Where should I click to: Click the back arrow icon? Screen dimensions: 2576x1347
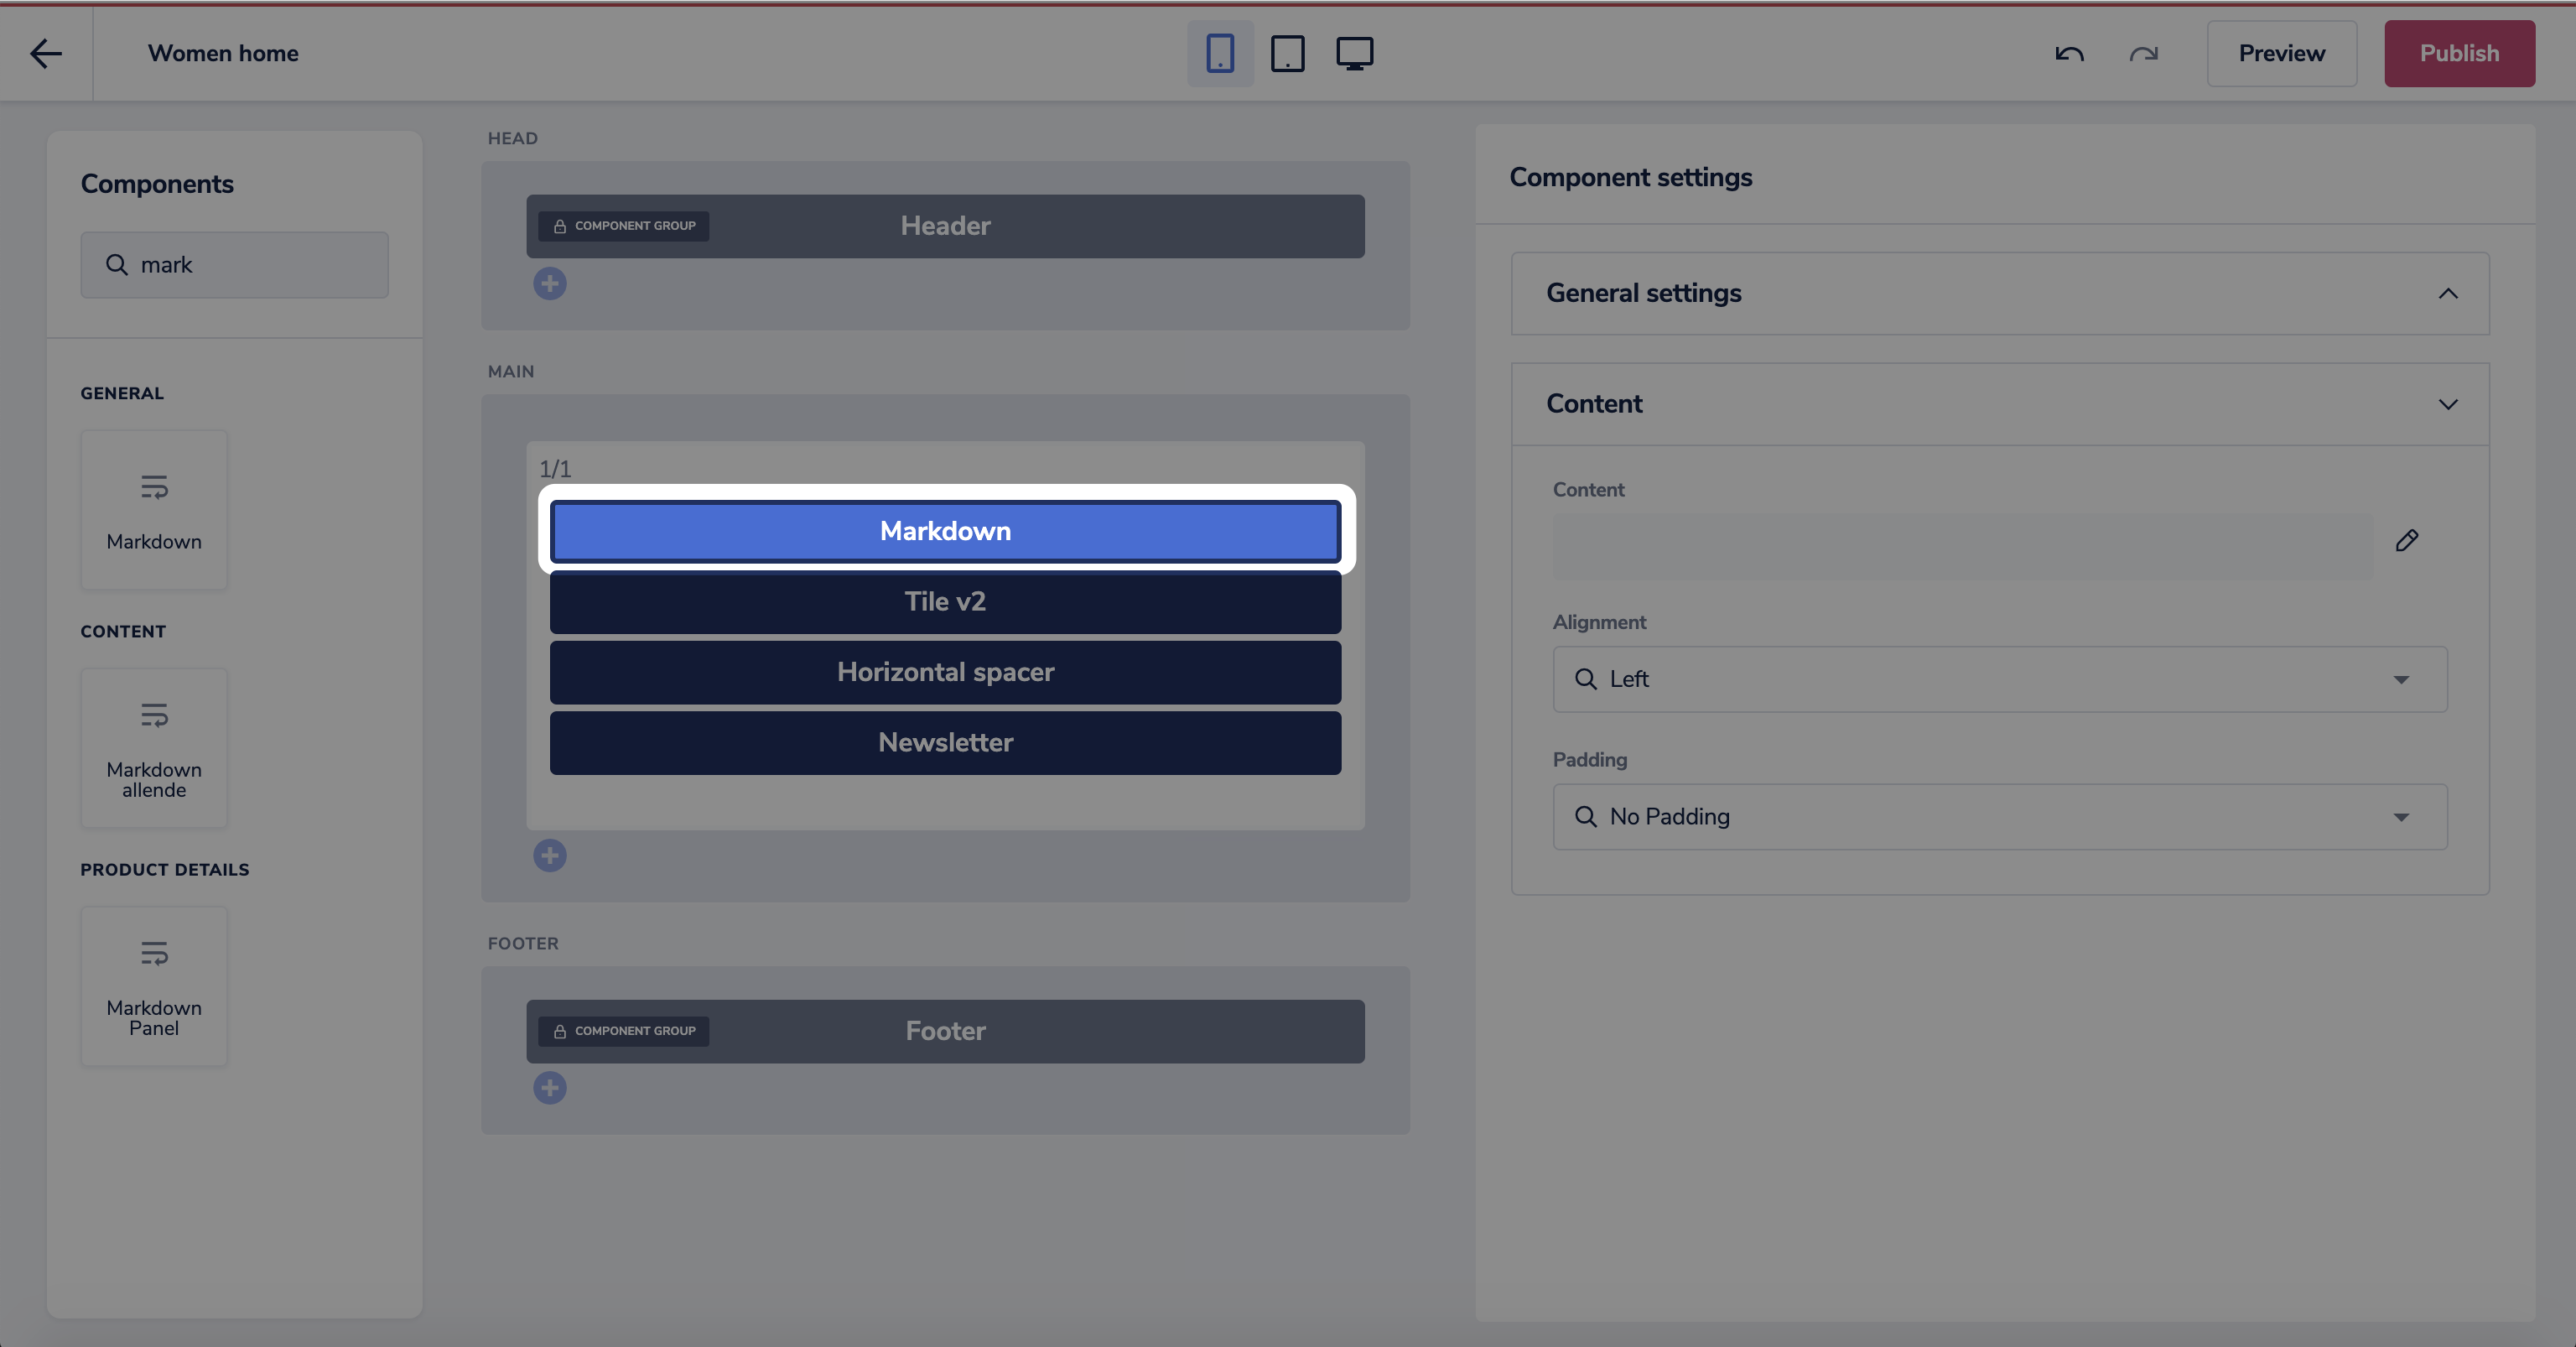[x=46, y=53]
